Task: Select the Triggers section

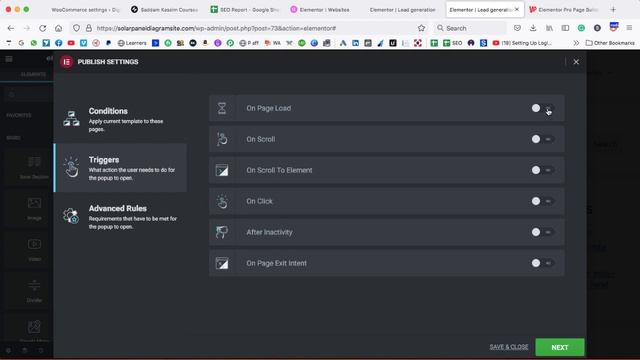Action: (x=120, y=168)
